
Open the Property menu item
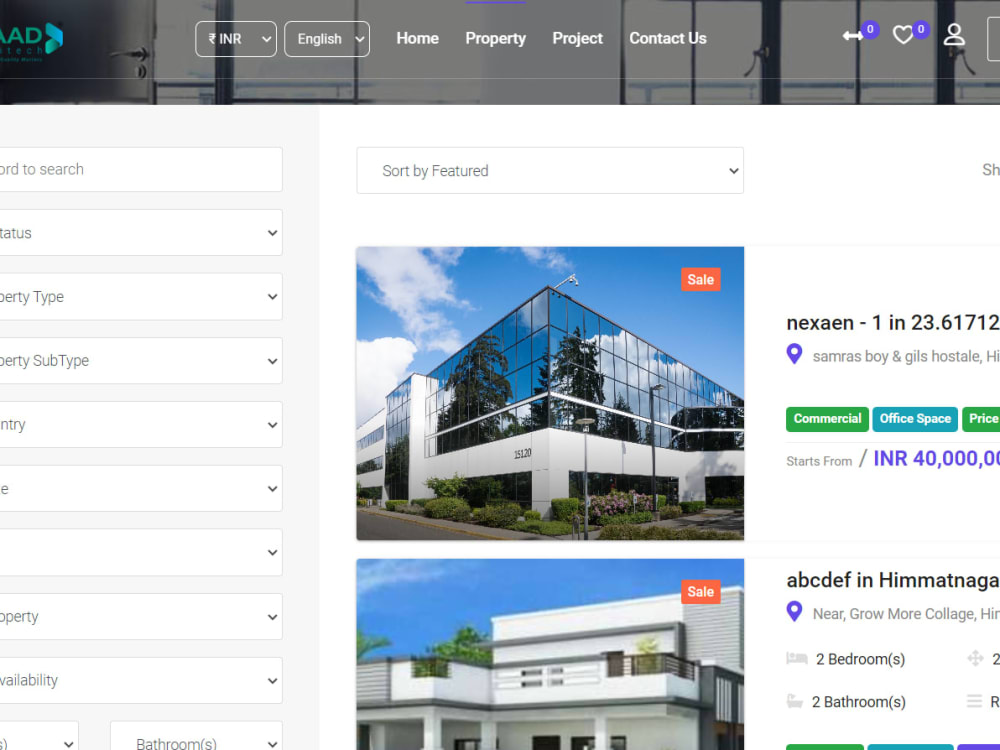tap(496, 38)
